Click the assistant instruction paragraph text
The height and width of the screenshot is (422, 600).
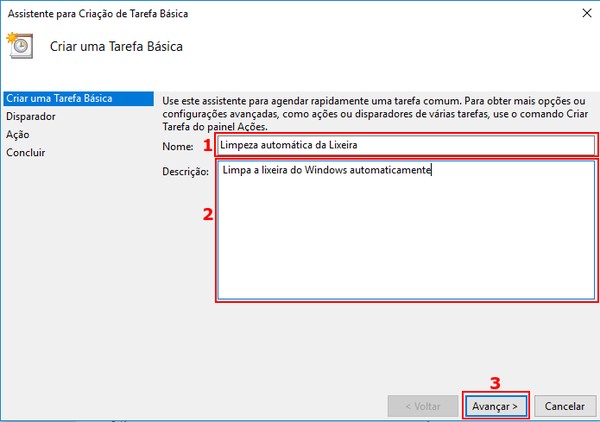(x=375, y=114)
